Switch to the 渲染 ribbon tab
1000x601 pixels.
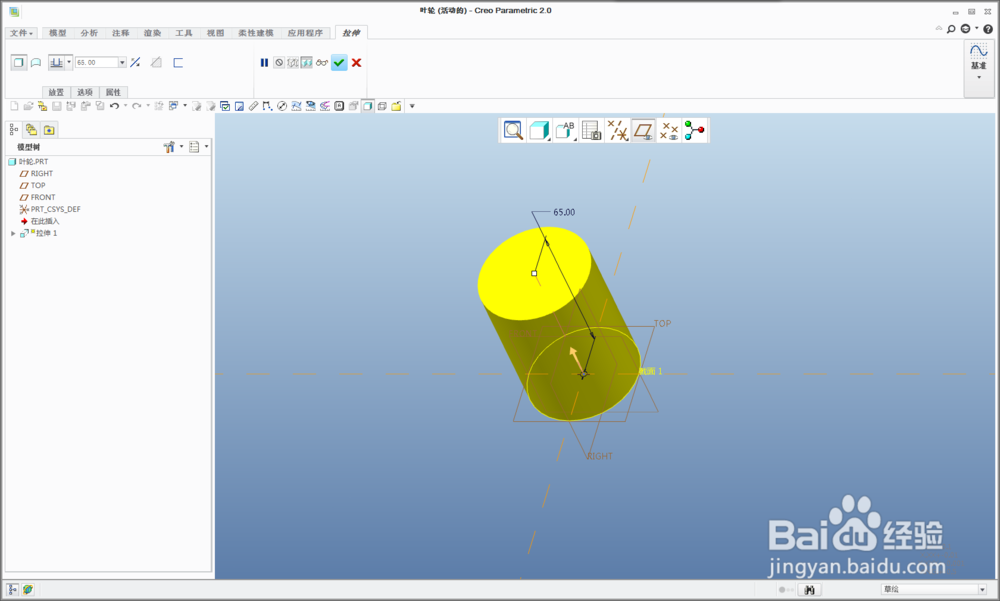152,33
